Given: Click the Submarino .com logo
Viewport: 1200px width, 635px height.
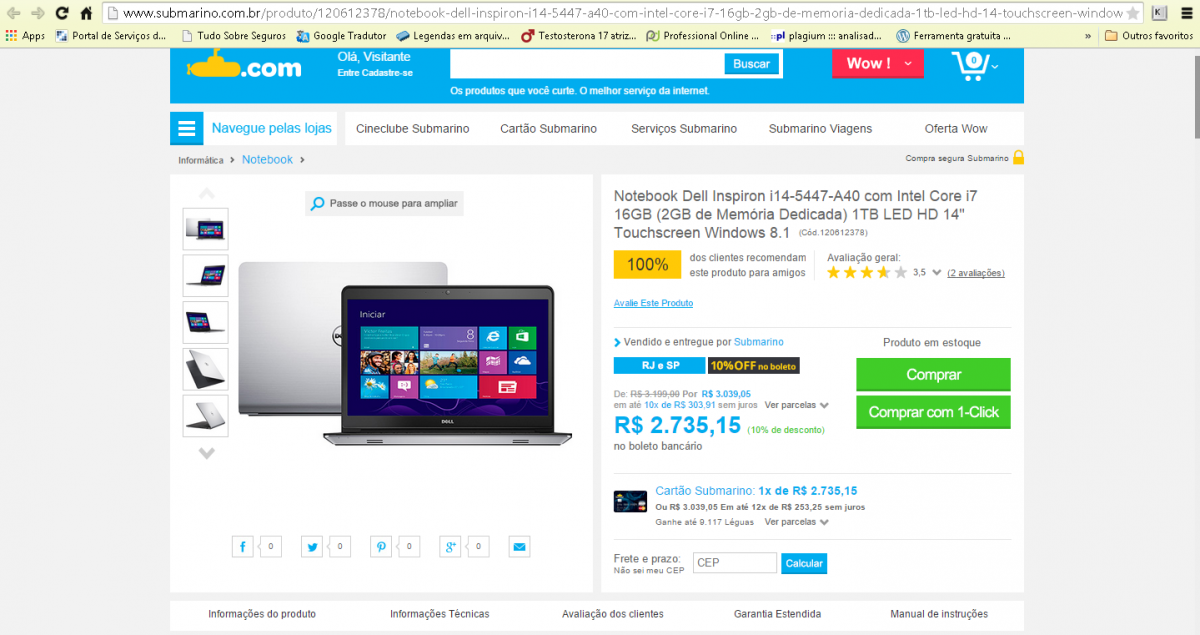Looking at the screenshot, I should tap(243, 67).
